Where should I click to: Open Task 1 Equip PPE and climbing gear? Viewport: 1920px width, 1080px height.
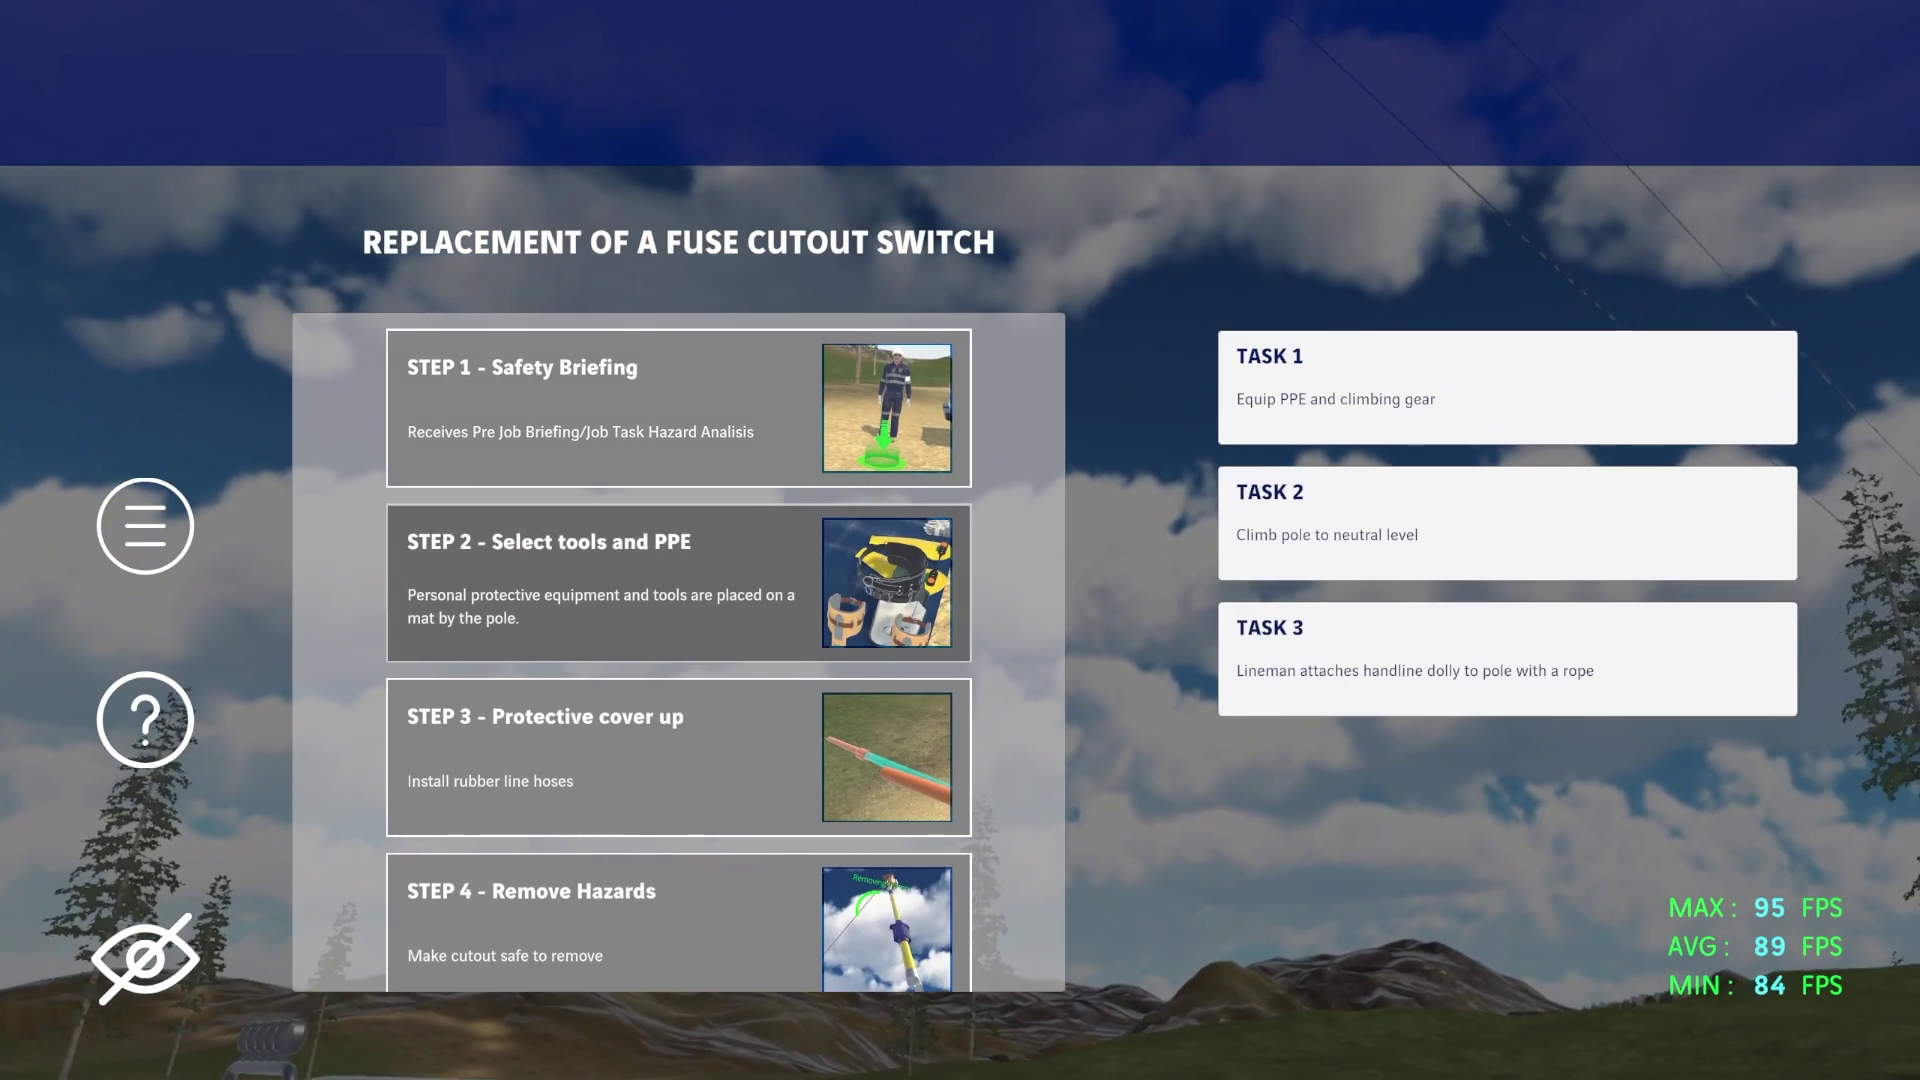tap(1507, 388)
